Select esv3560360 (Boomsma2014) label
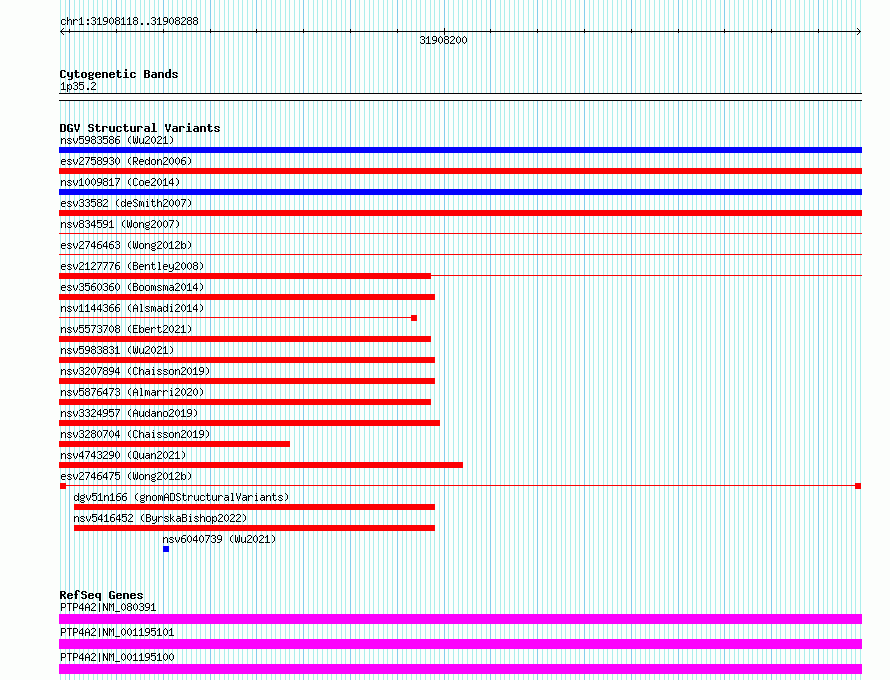The image size is (890, 680). (x=132, y=287)
